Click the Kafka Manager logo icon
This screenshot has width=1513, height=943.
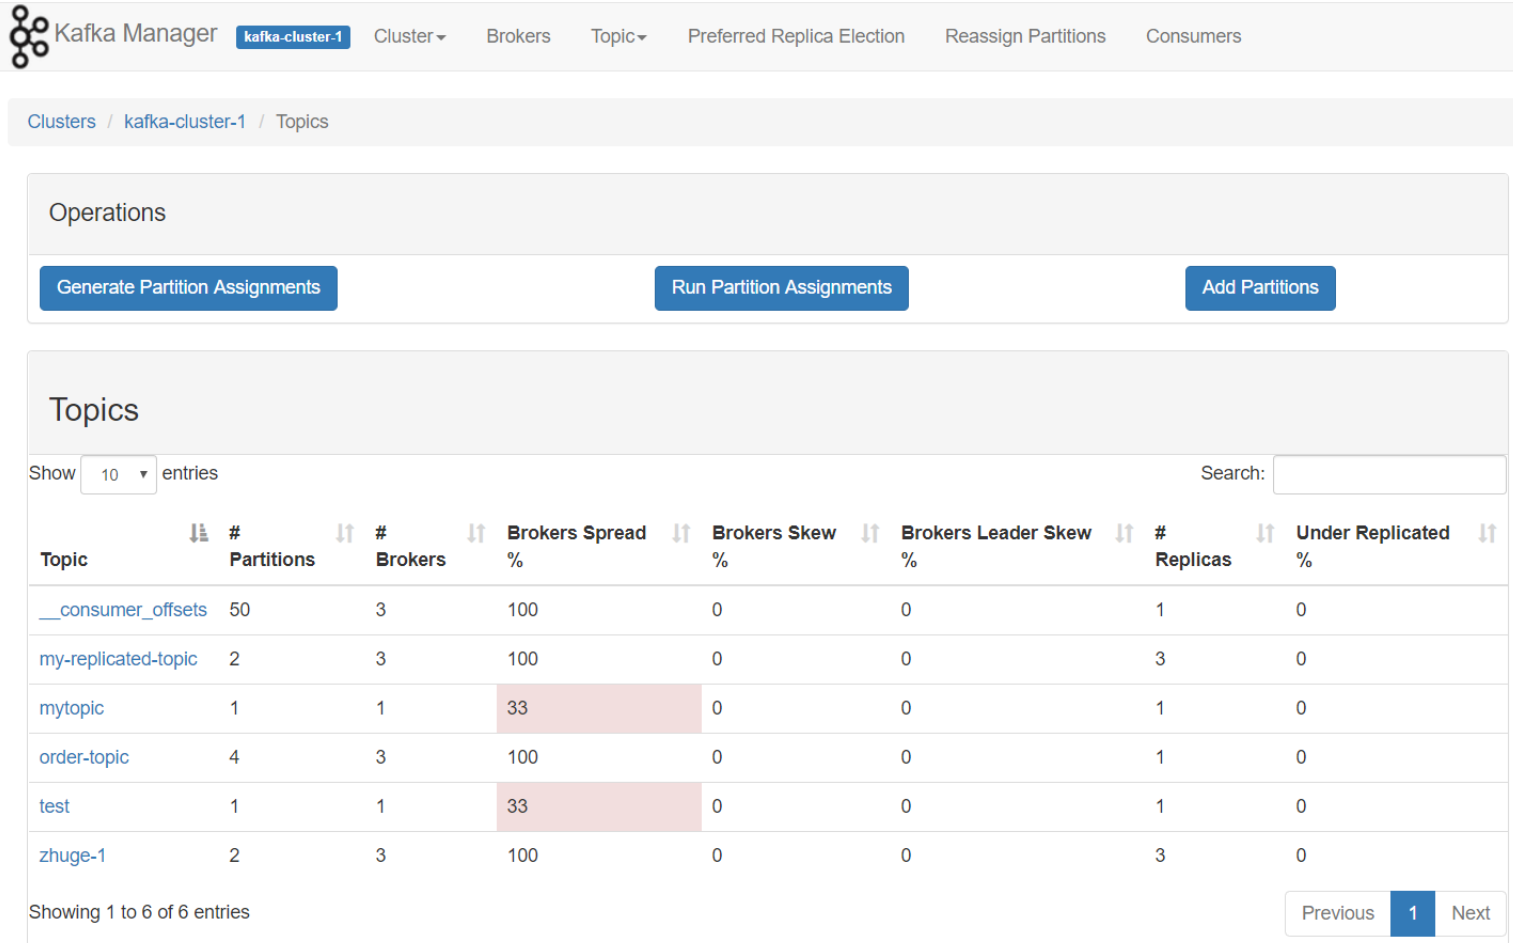[x=28, y=37]
